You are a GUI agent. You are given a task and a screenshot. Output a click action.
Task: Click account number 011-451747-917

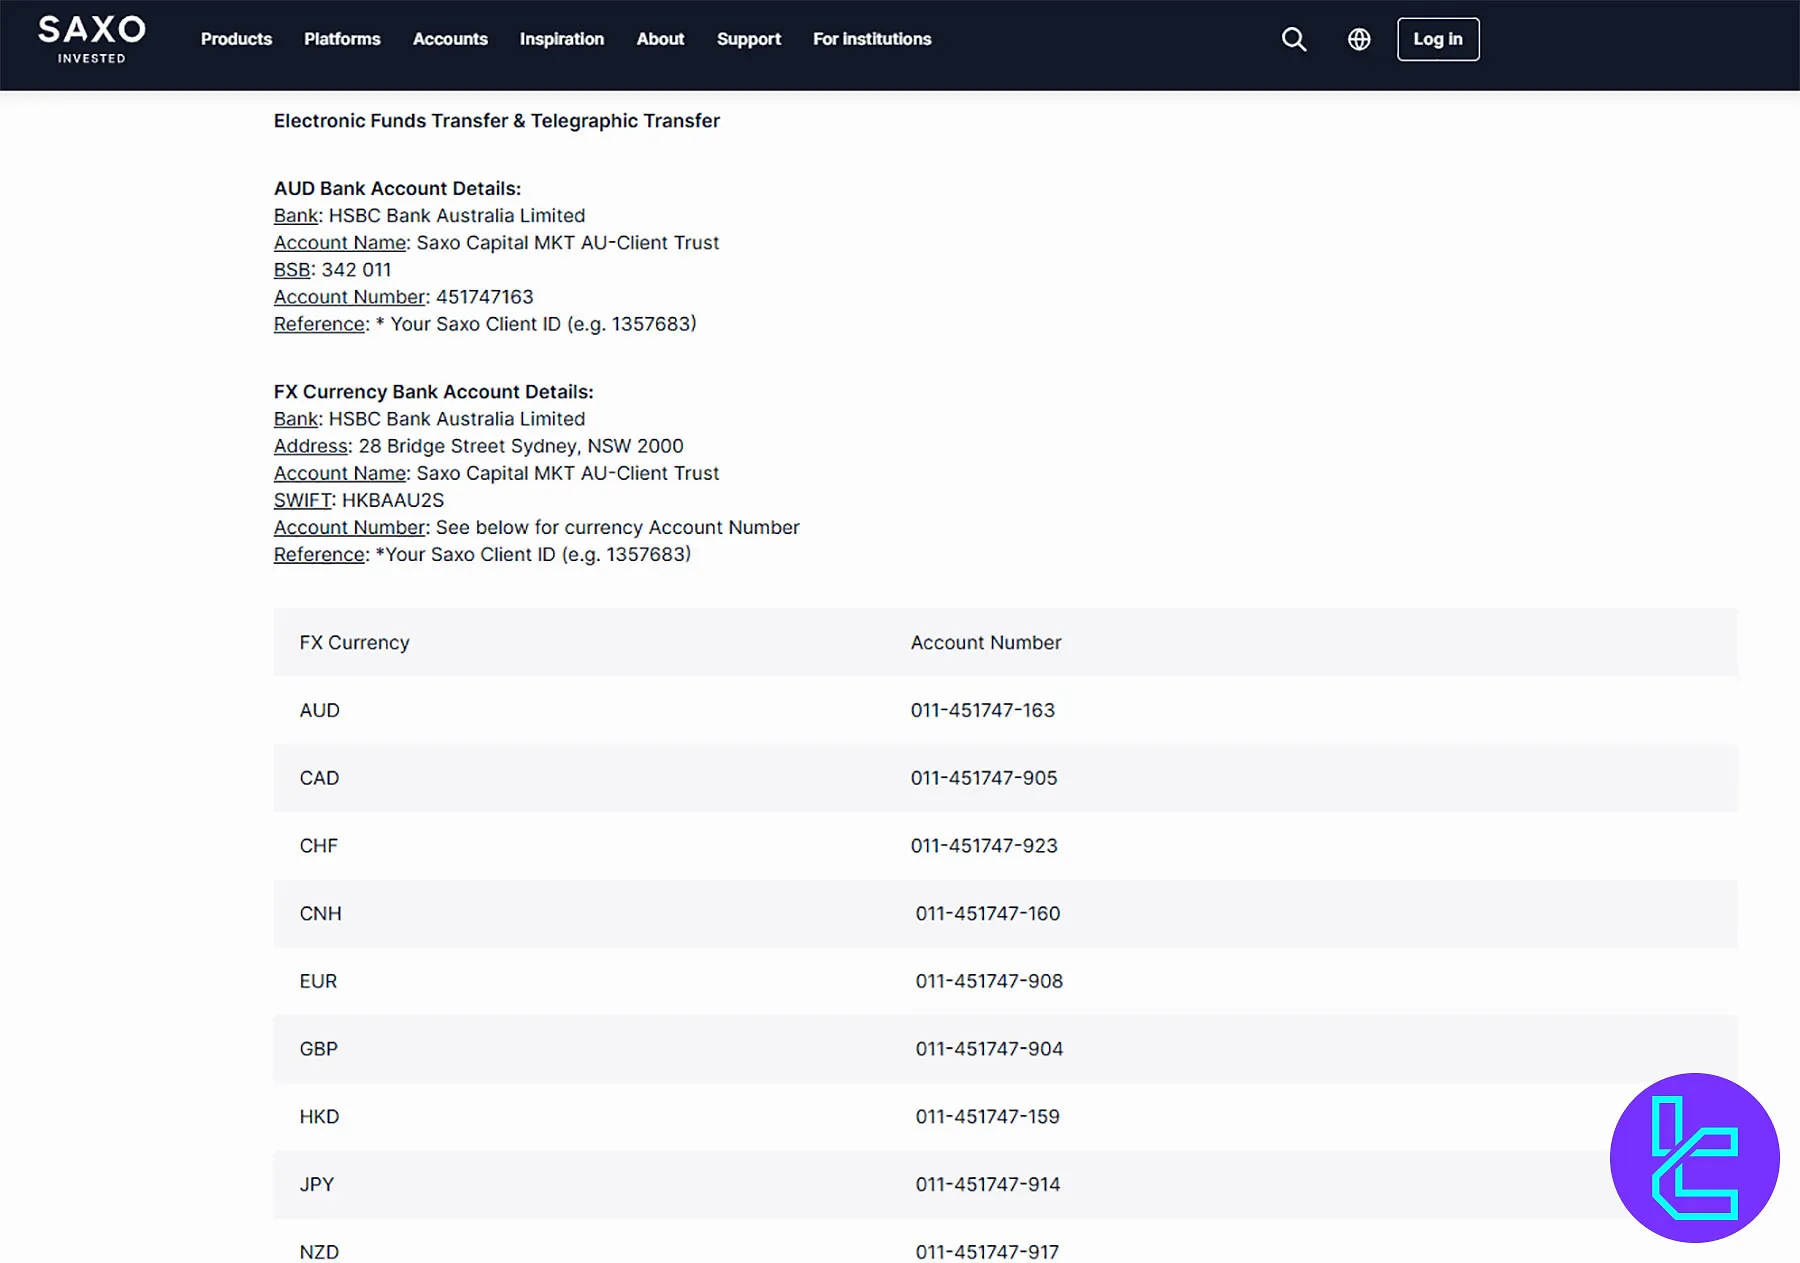tap(988, 1252)
